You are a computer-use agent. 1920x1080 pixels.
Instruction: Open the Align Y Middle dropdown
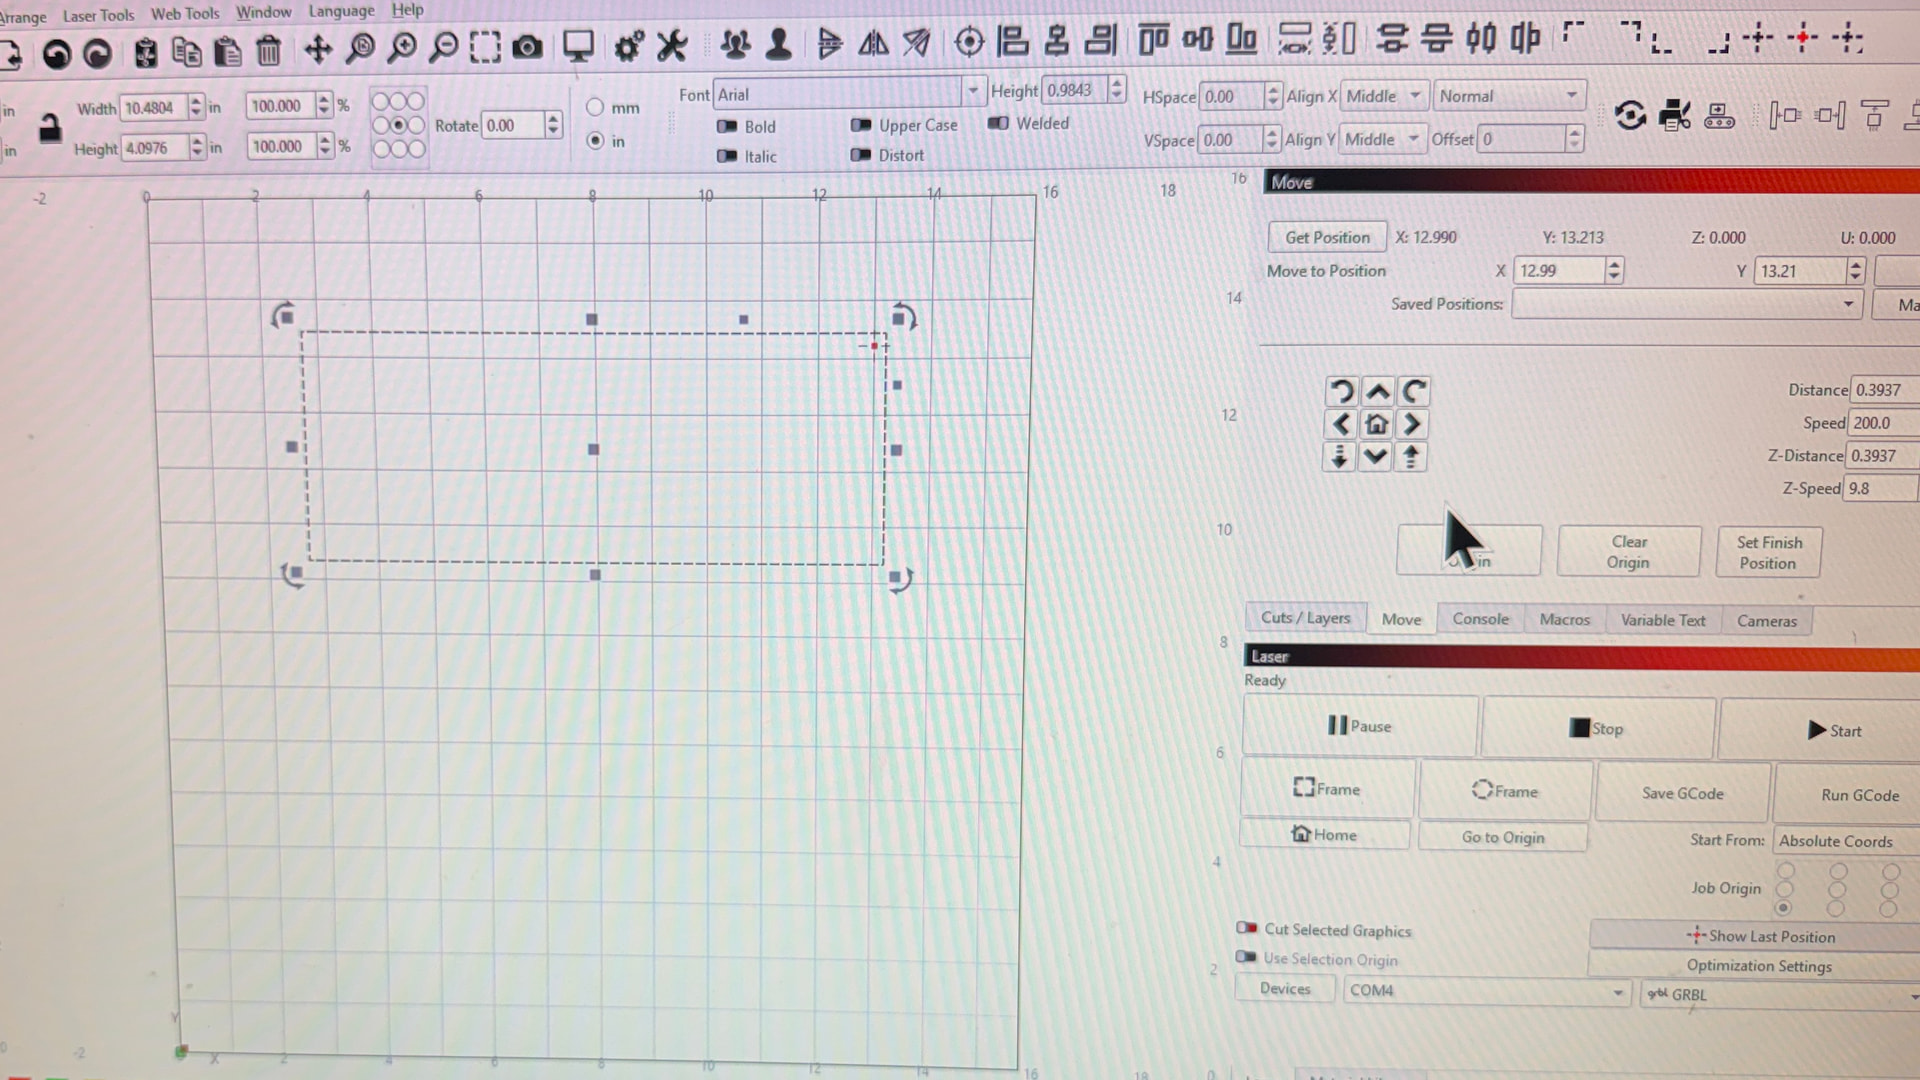tap(1383, 139)
